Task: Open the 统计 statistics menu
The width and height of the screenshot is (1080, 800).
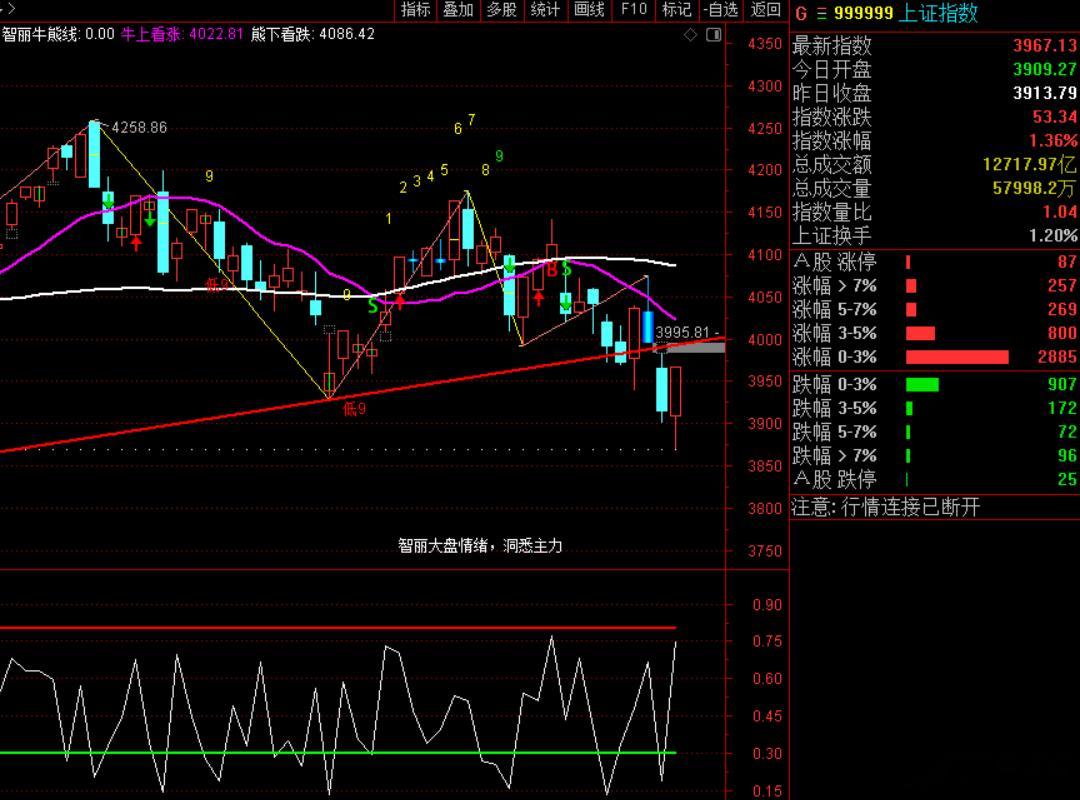Action: [545, 10]
